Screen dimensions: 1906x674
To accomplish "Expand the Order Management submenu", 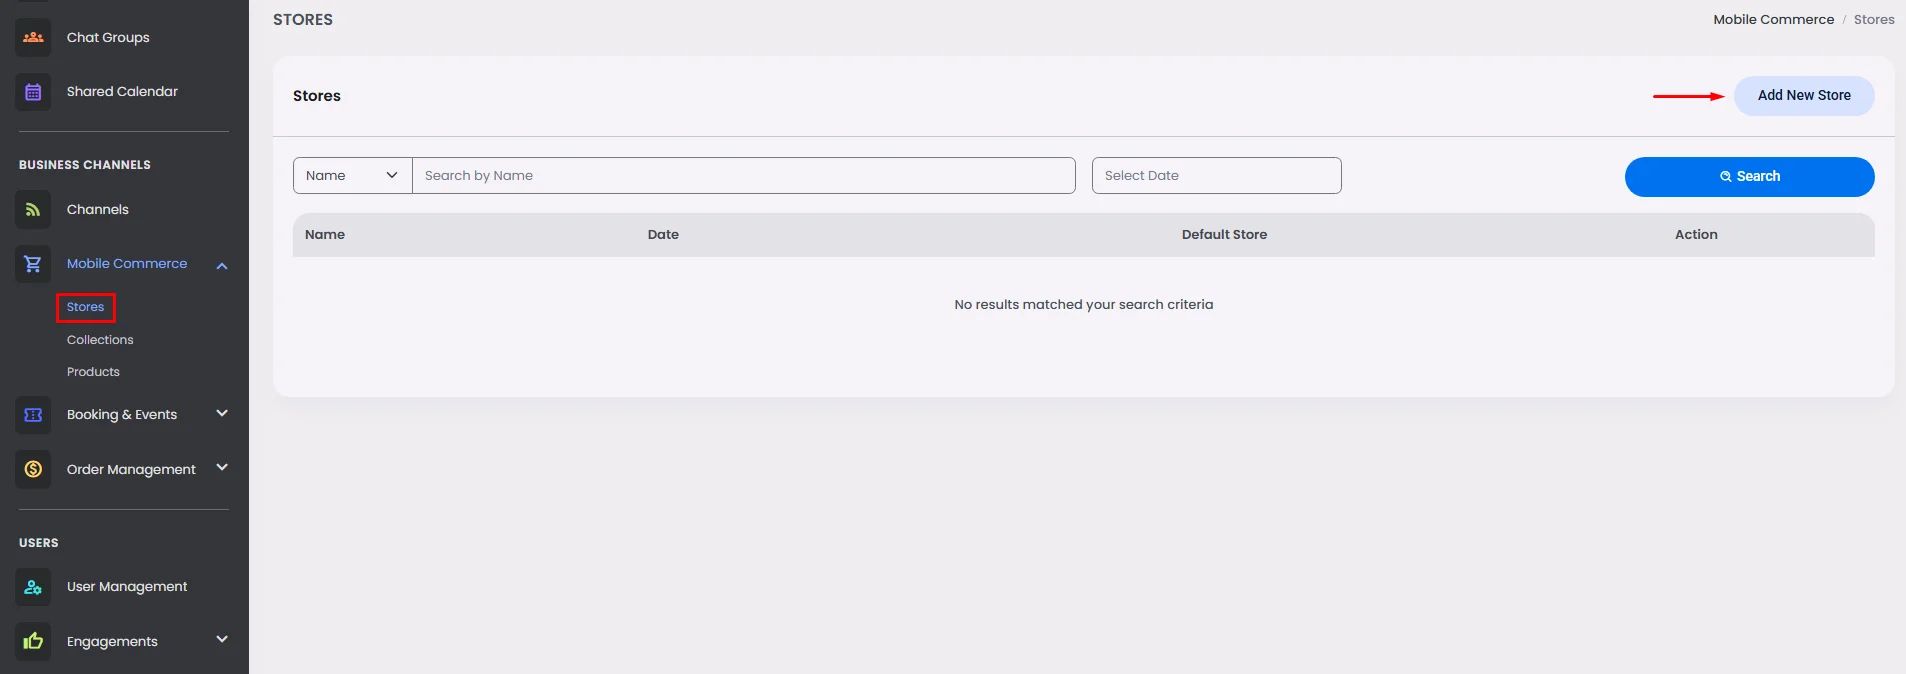I will click(x=222, y=467).
